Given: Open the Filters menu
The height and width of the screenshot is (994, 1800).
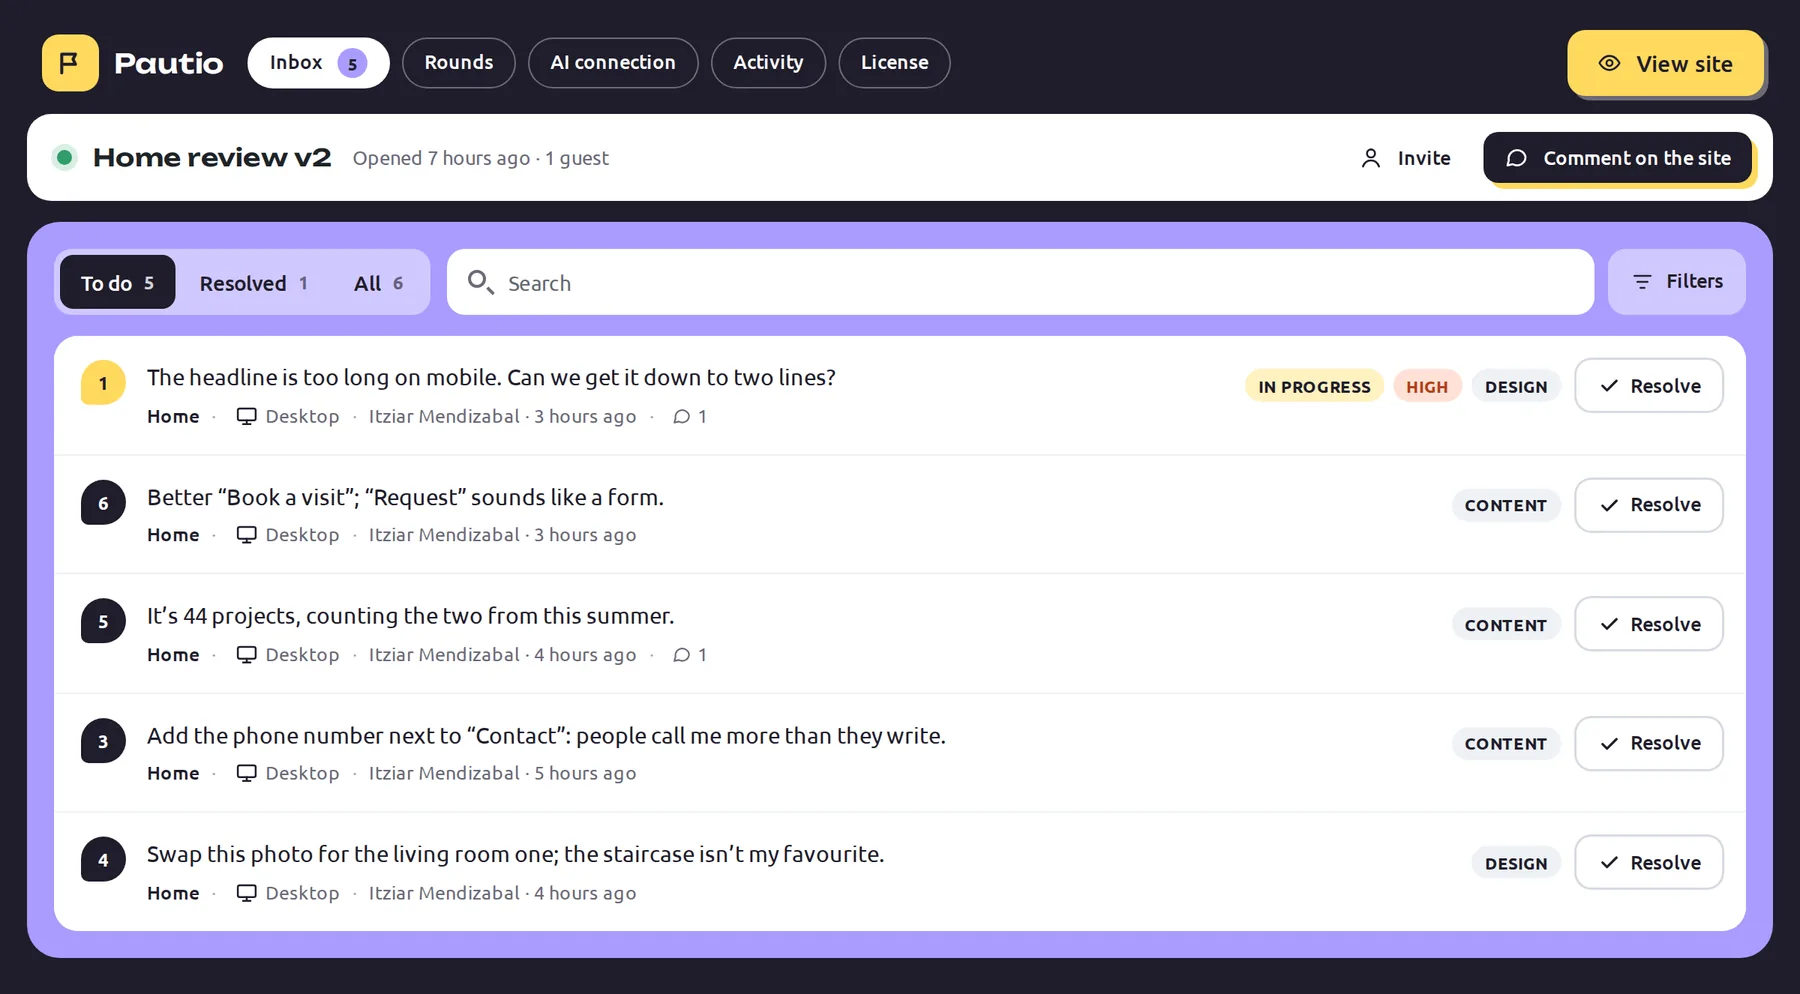Looking at the screenshot, I should tap(1677, 282).
